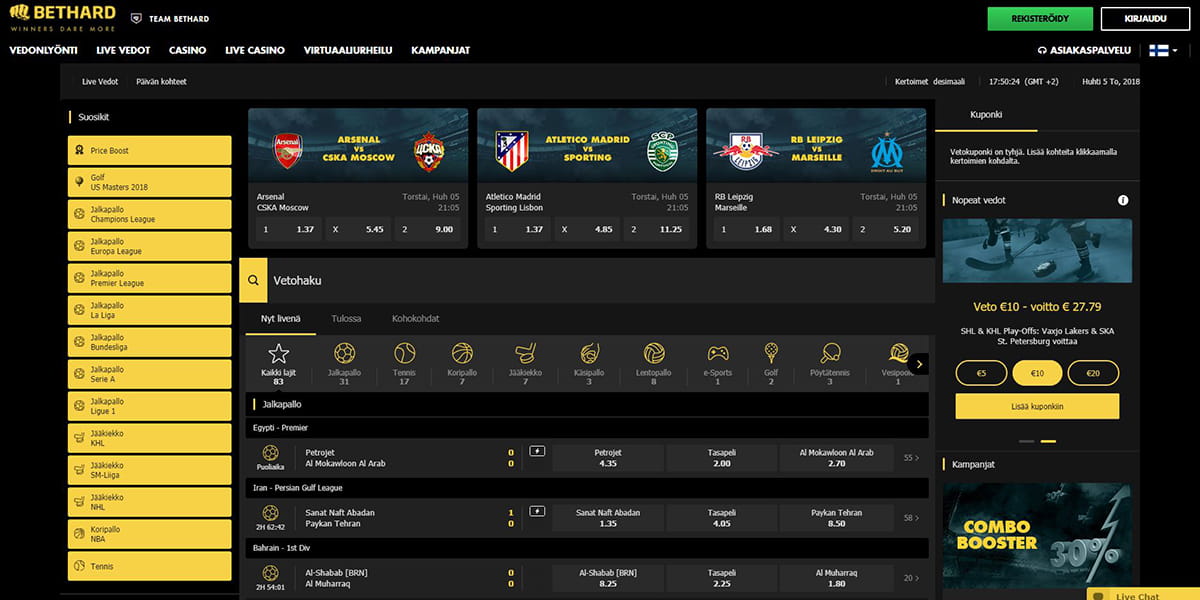Bet on Arsenal win at 1.37

[x=289, y=229]
